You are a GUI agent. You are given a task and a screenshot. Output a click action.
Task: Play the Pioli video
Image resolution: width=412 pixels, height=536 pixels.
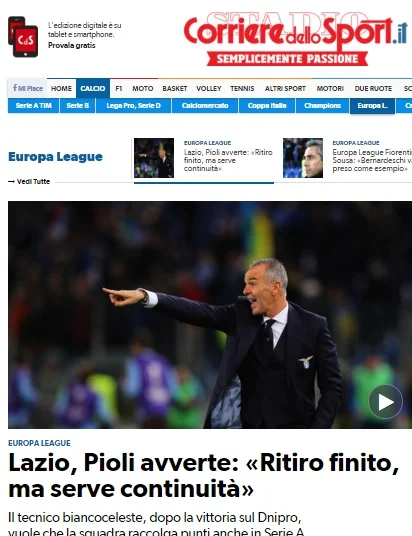click(x=386, y=402)
